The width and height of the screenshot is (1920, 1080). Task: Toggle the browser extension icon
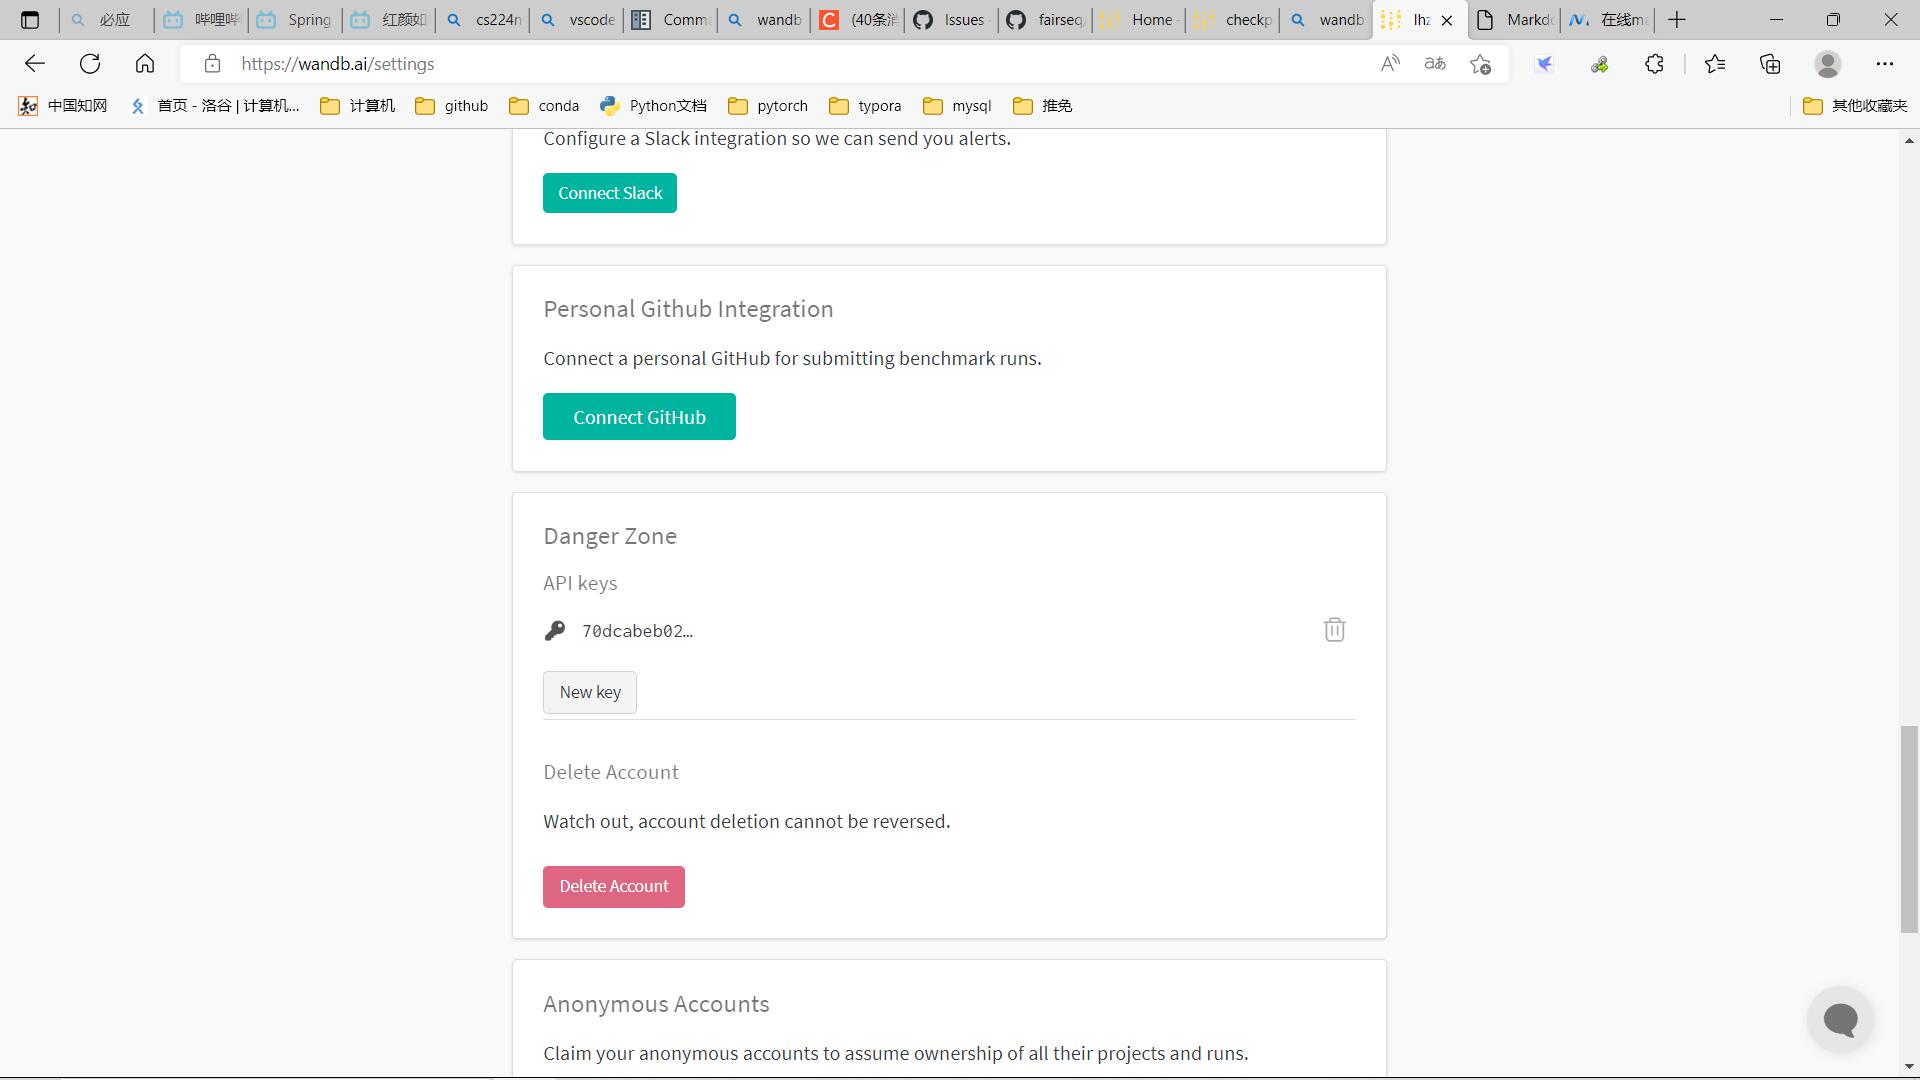[1656, 63]
